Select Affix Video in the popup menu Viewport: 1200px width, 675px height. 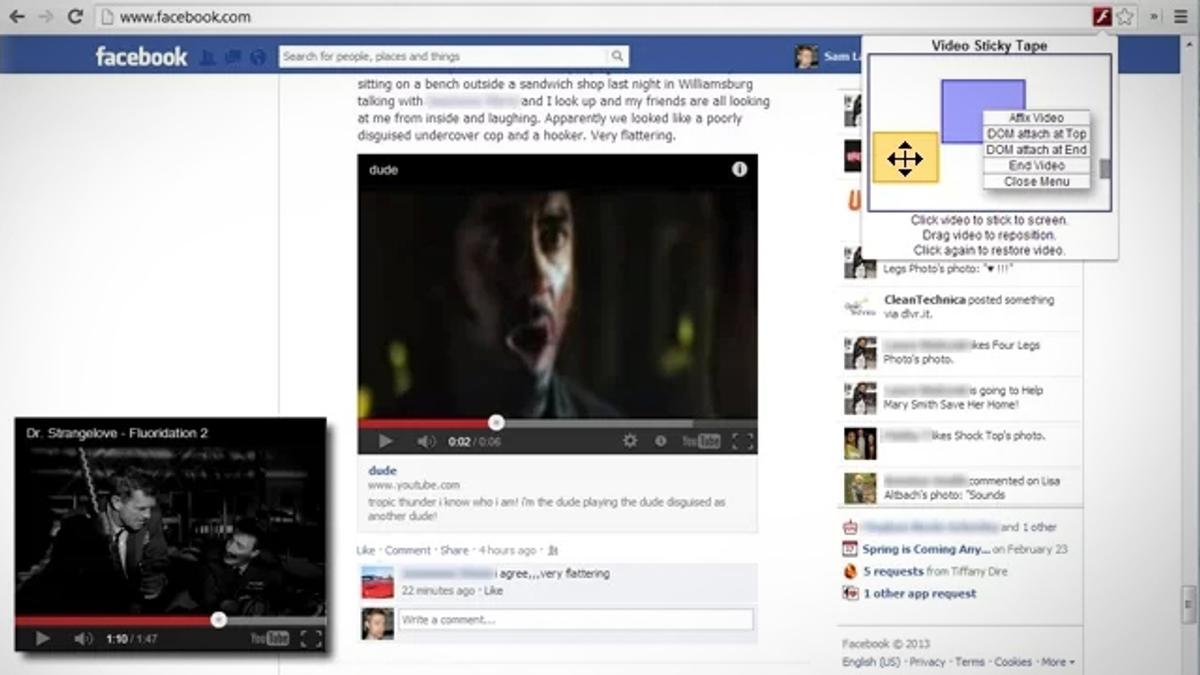[1036, 118]
